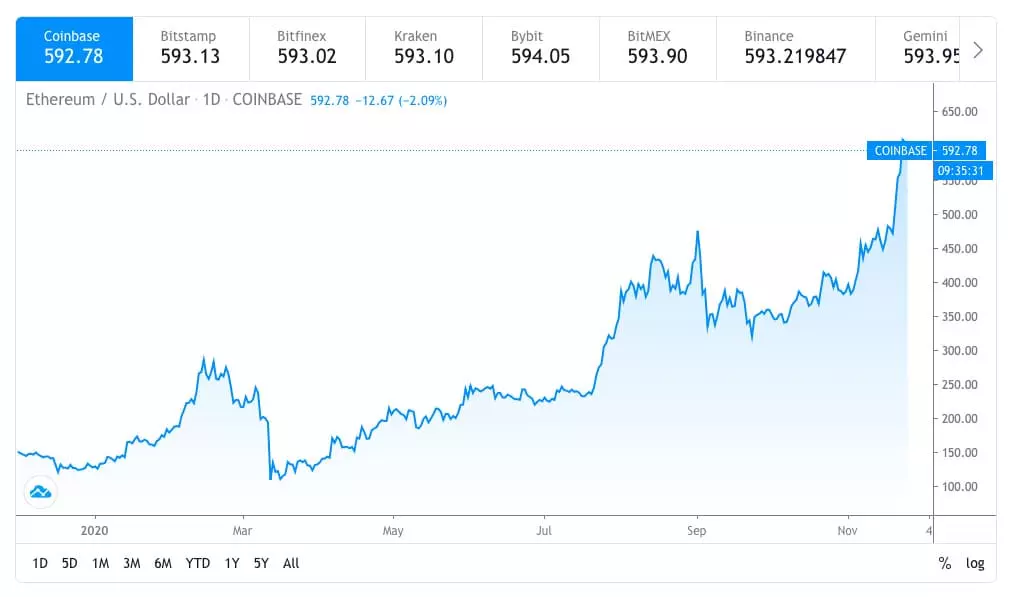Choose the BitMEX exchange tab
The height and width of the screenshot is (597, 1015).
657,48
